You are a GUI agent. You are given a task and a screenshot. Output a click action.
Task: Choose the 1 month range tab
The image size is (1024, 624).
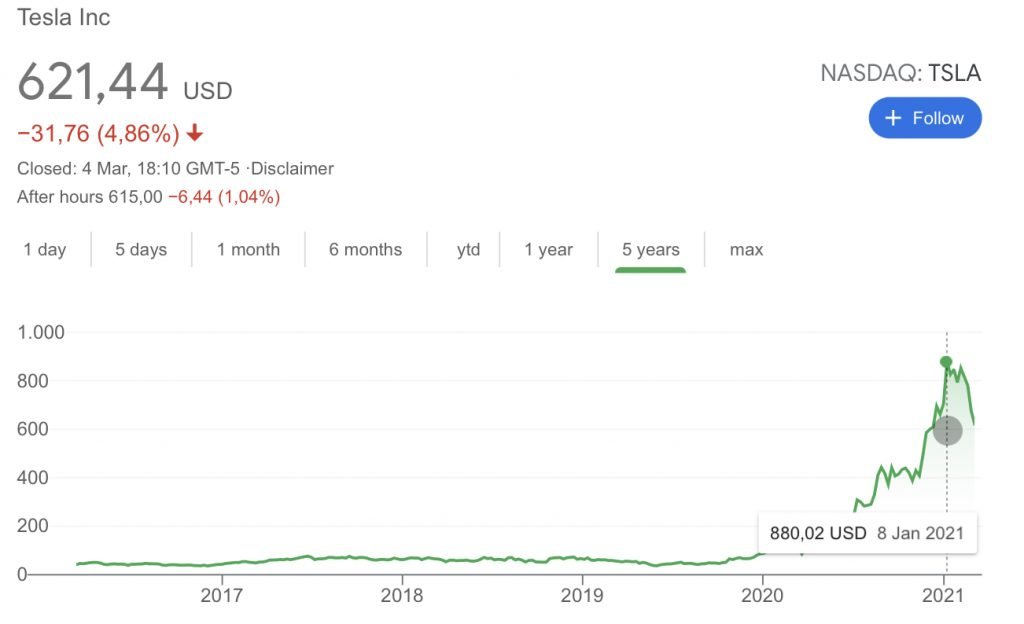tap(248, 249)
